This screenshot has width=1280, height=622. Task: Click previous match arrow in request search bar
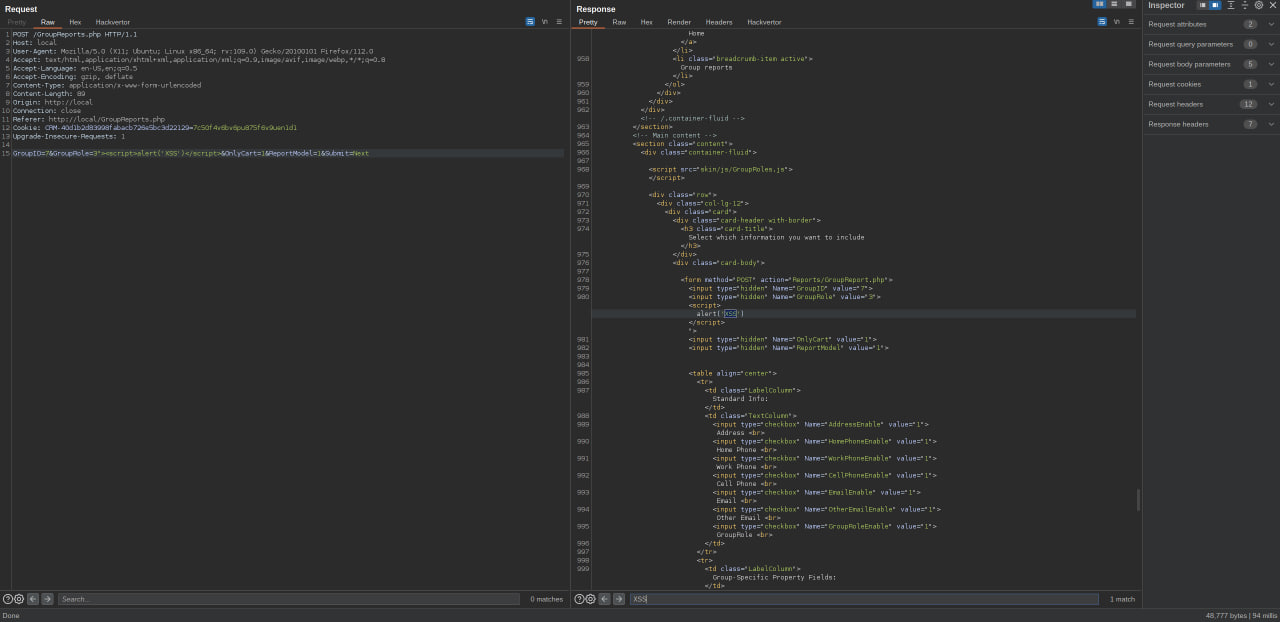tap(33, 599)
